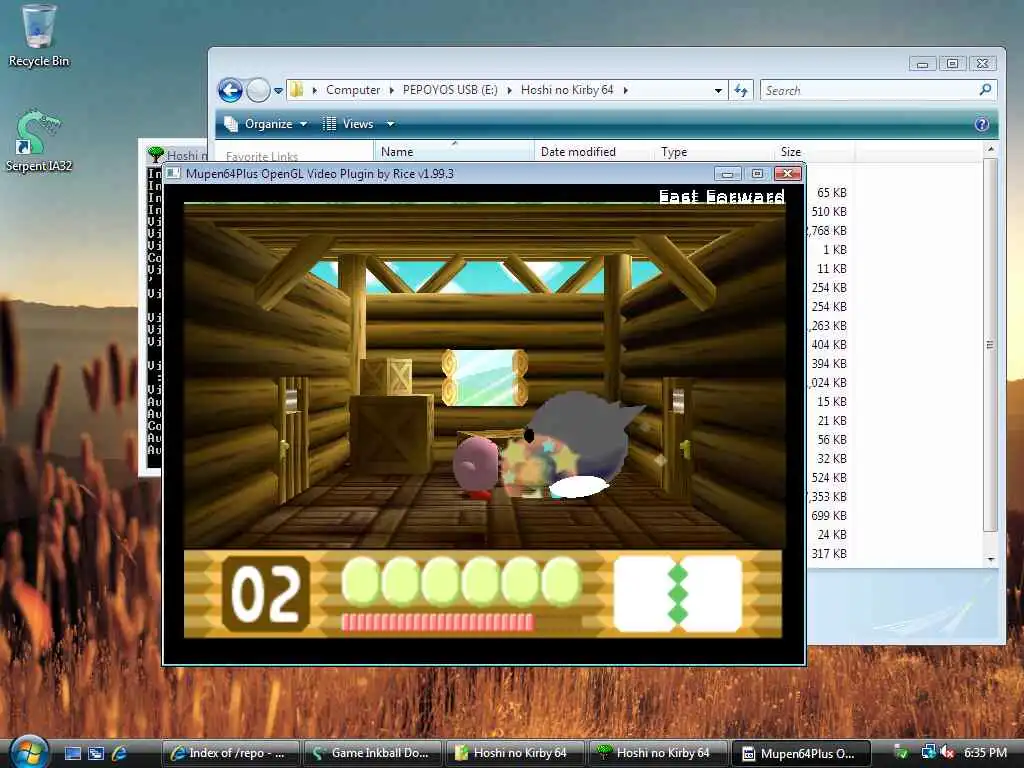Screen dimensions: 1024x768
Task: Select the file sized 394 KB
Action: tap(829, 363)
